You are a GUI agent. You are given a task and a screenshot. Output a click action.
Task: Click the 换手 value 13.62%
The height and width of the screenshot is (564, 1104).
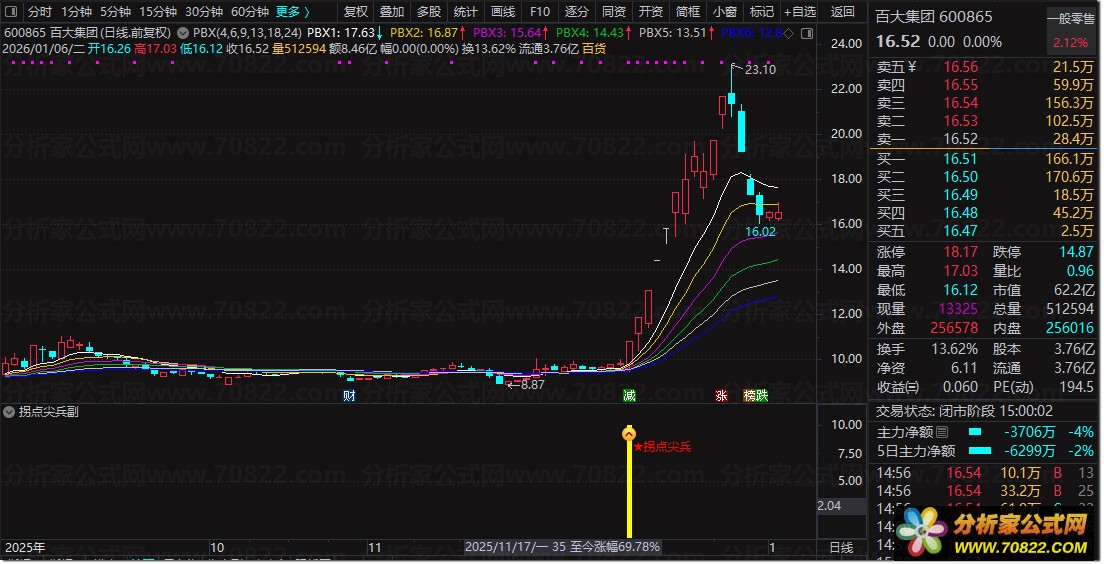955,349
